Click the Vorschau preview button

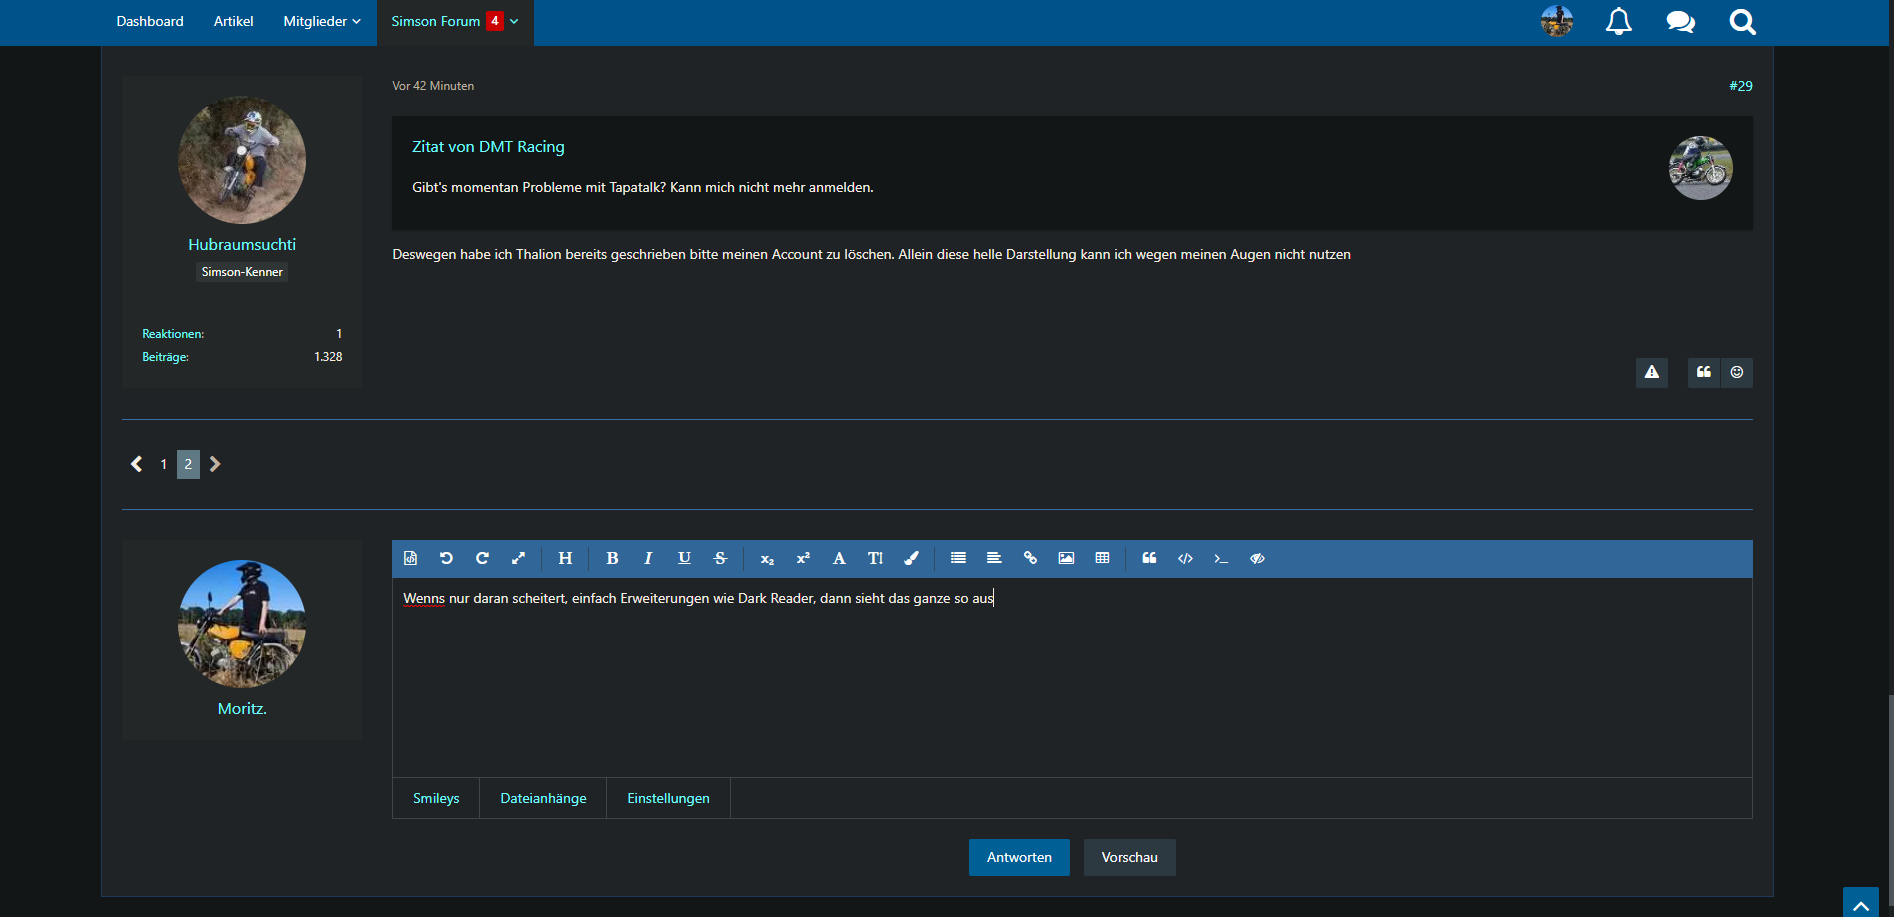(x=1129, y=857)
